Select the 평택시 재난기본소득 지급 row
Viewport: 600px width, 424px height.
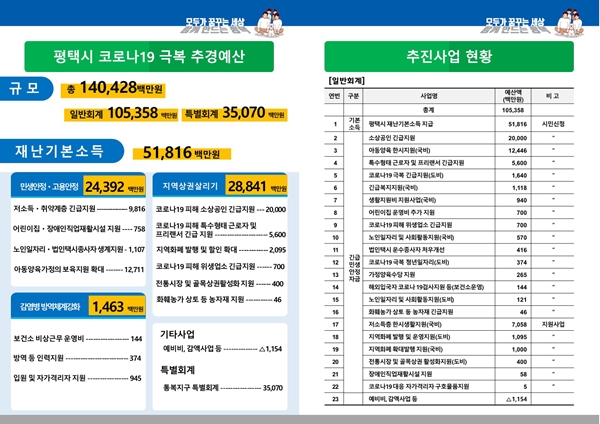[x=408, y=123]
